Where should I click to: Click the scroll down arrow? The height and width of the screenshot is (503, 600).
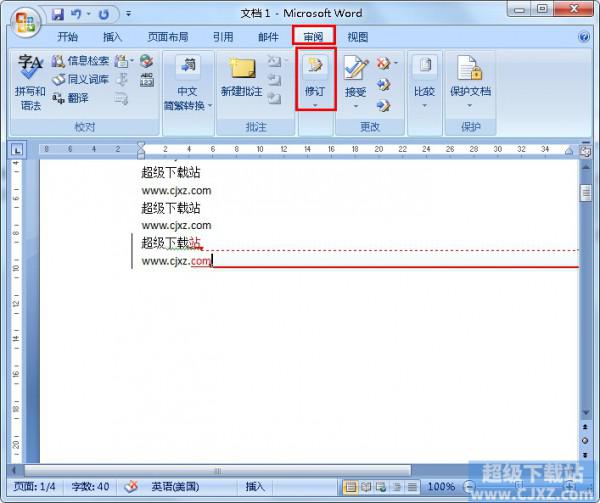click(585, 412)
